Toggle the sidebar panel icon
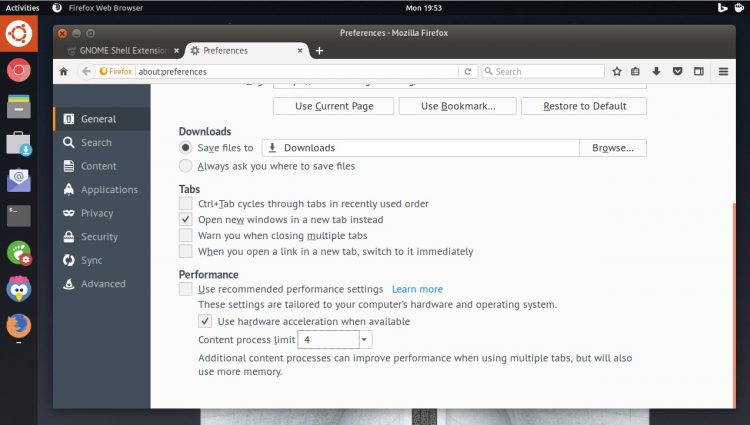 [x=699, y=71]
